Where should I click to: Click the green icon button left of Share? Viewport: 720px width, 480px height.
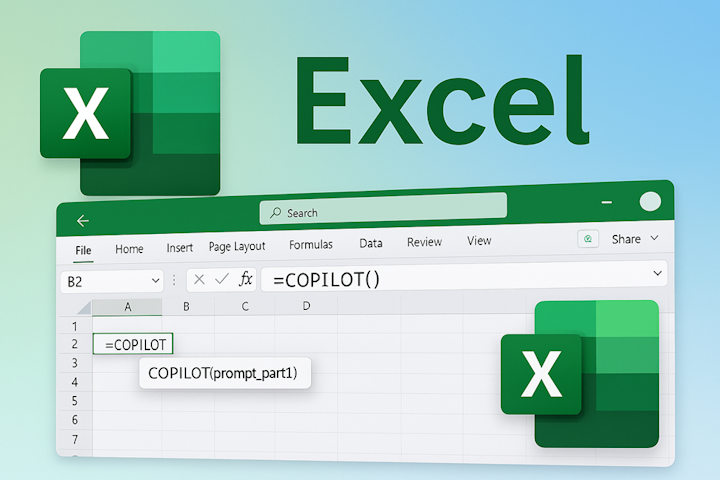coord(588,239)
